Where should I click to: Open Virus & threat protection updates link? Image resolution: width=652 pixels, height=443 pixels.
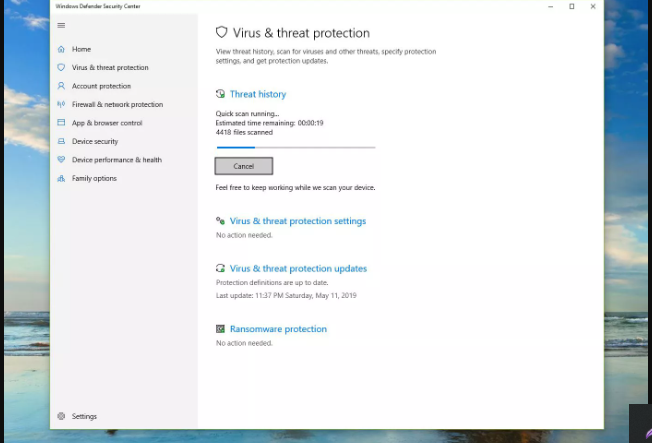(x=298, y=269)
